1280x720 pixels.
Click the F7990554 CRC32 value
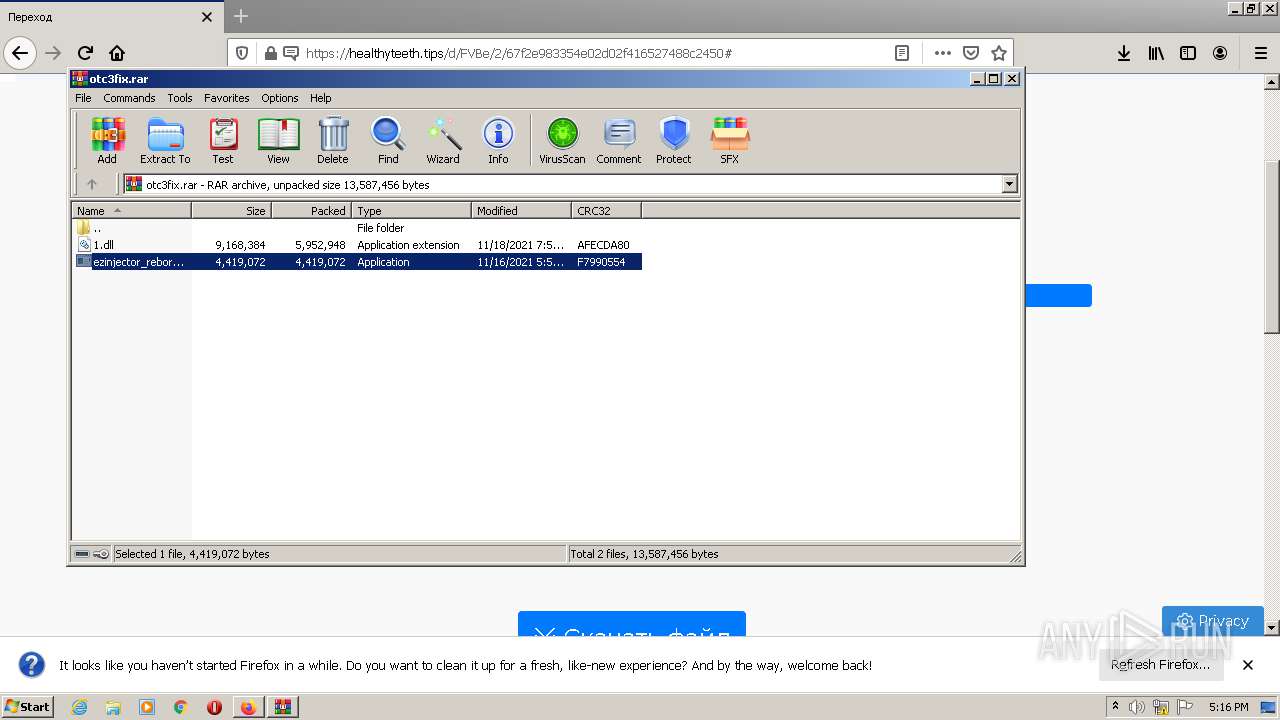pyautogui.click(x=601, y=262)
